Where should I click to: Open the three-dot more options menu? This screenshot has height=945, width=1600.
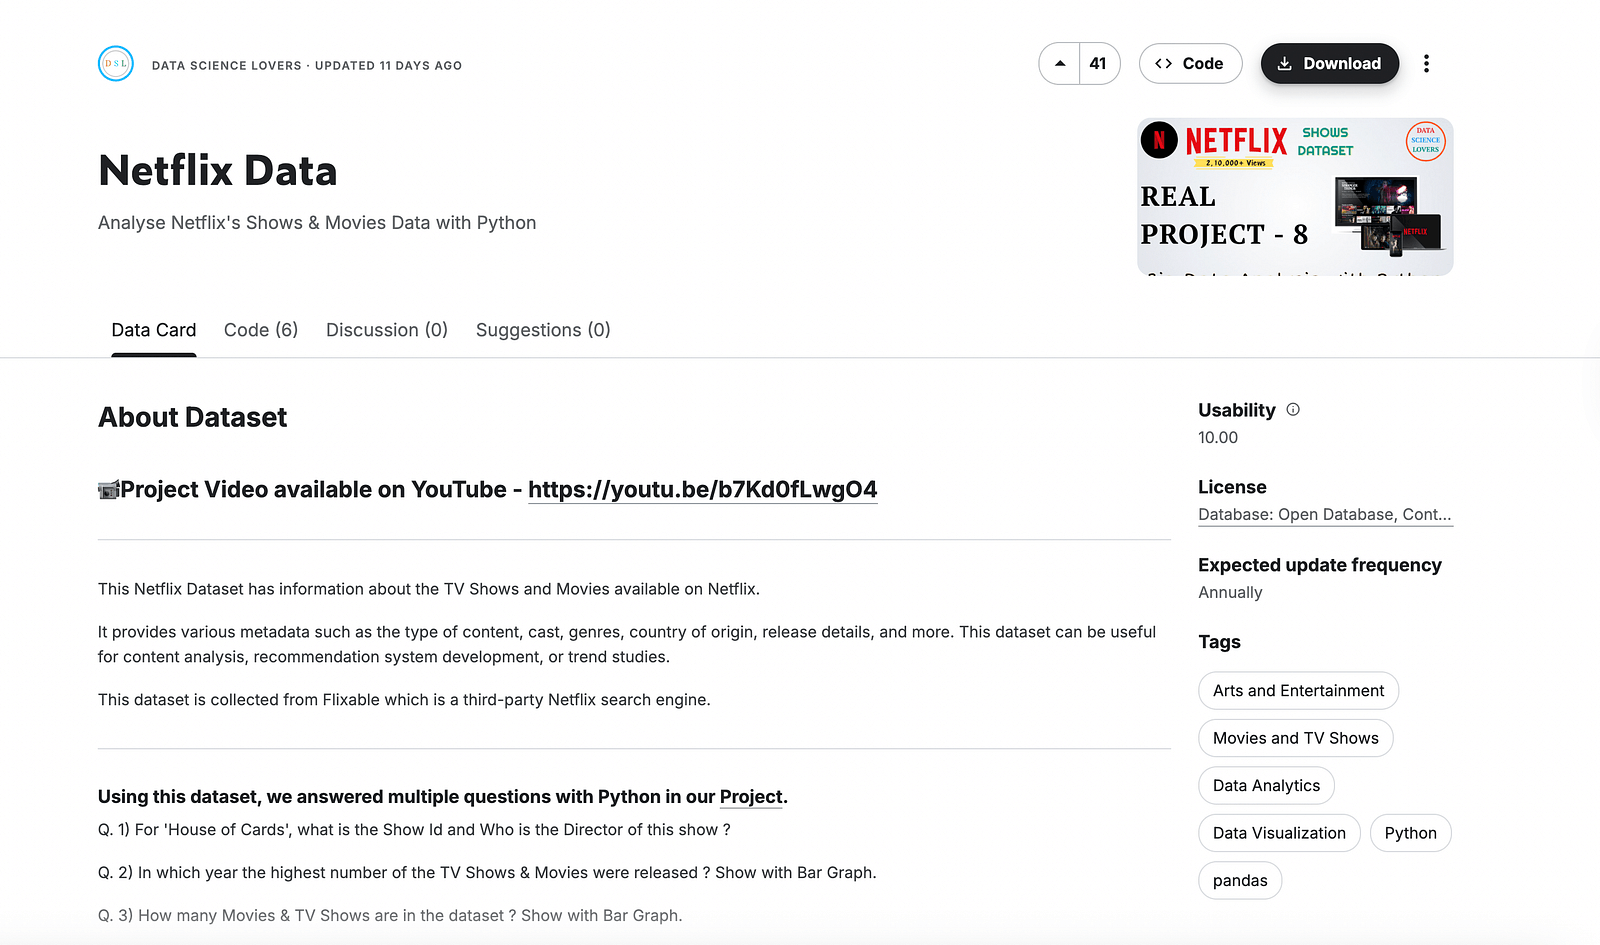[x=1426, y=64]
